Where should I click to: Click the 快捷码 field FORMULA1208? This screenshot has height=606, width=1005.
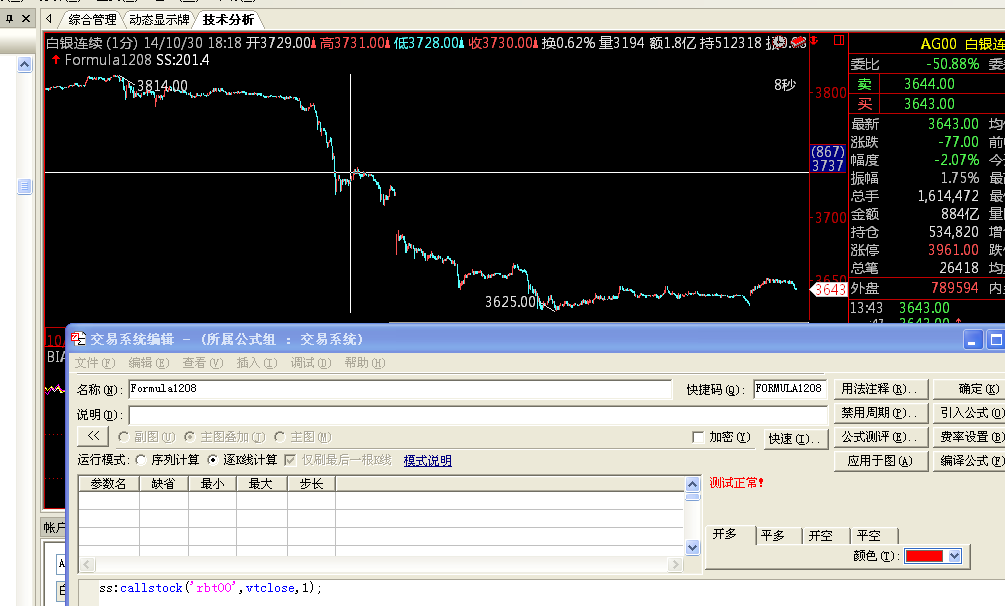(790, 389)
